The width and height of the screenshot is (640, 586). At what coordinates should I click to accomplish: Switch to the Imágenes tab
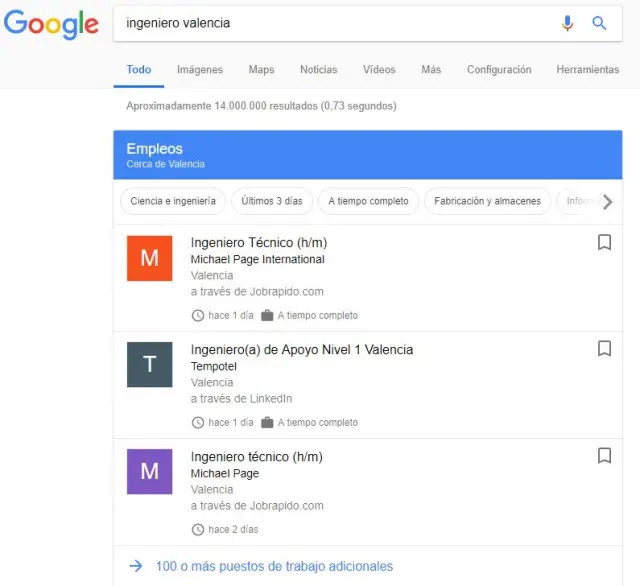point(200,70)
